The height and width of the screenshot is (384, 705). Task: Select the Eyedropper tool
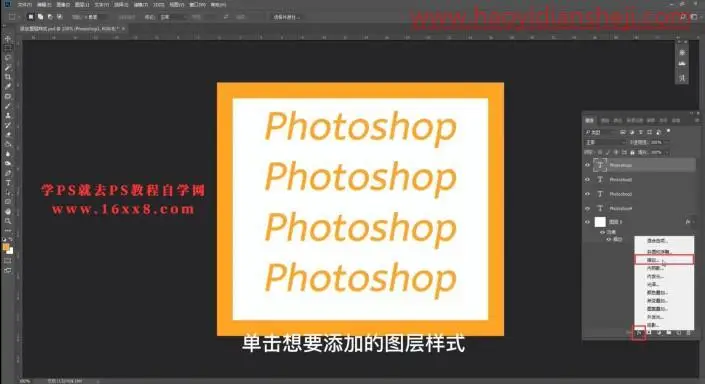coord(8,86)
